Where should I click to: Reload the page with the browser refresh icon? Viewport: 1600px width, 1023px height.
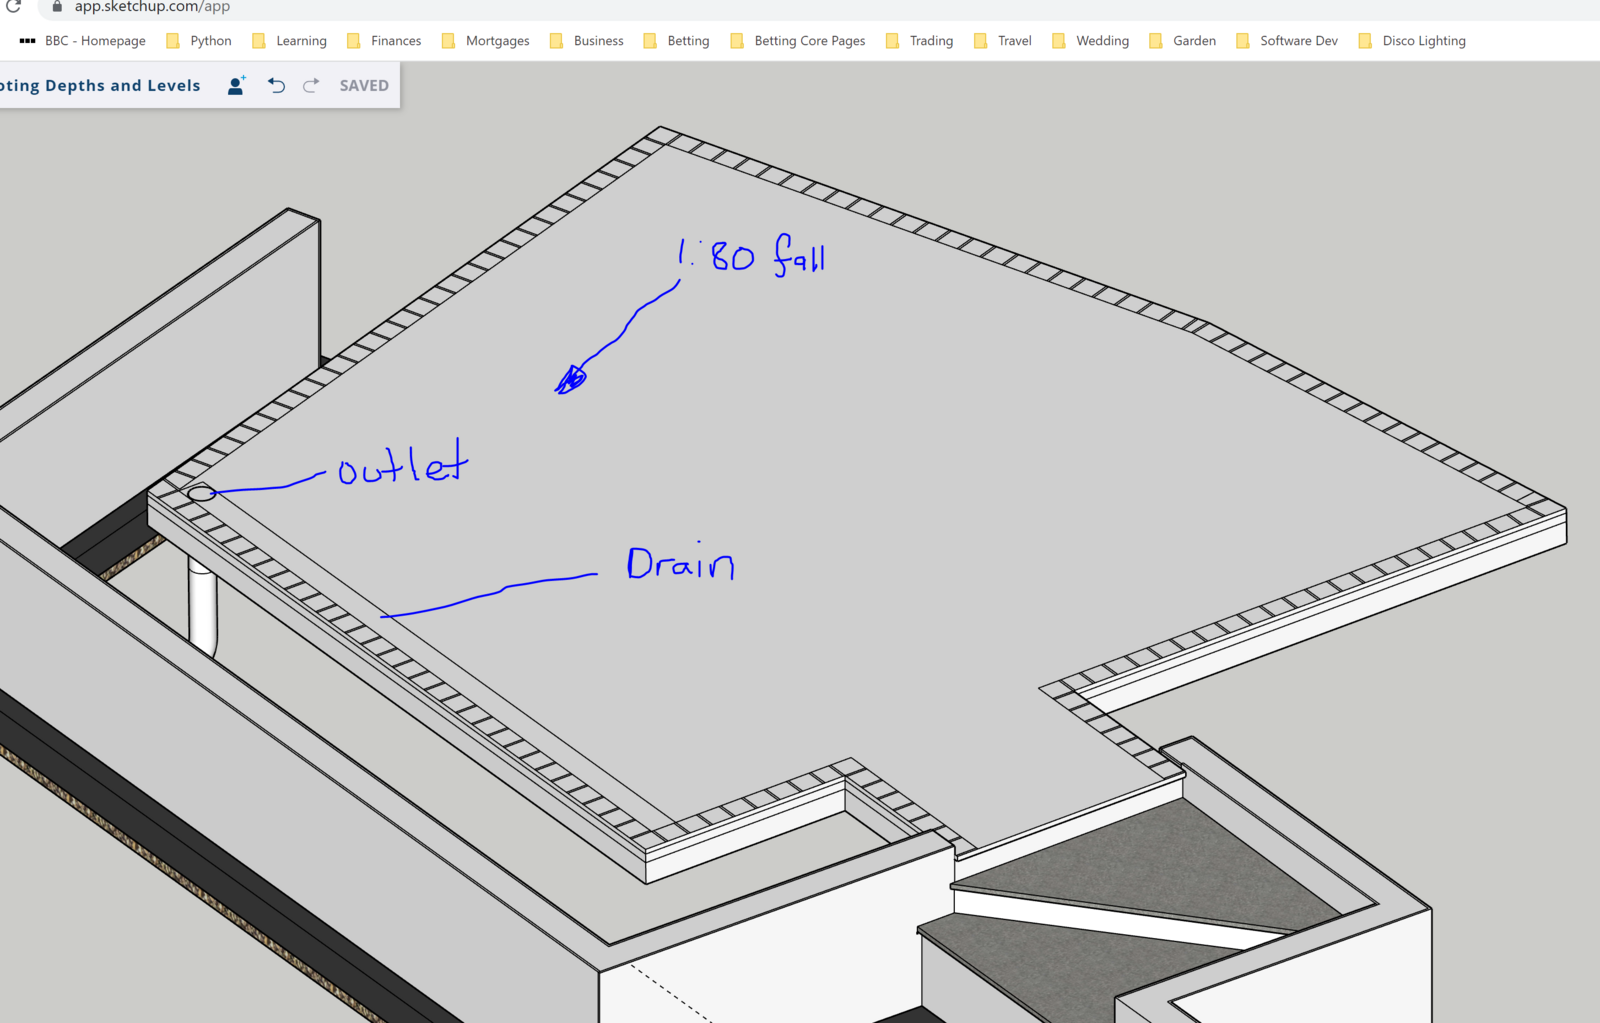click(14, 6)
